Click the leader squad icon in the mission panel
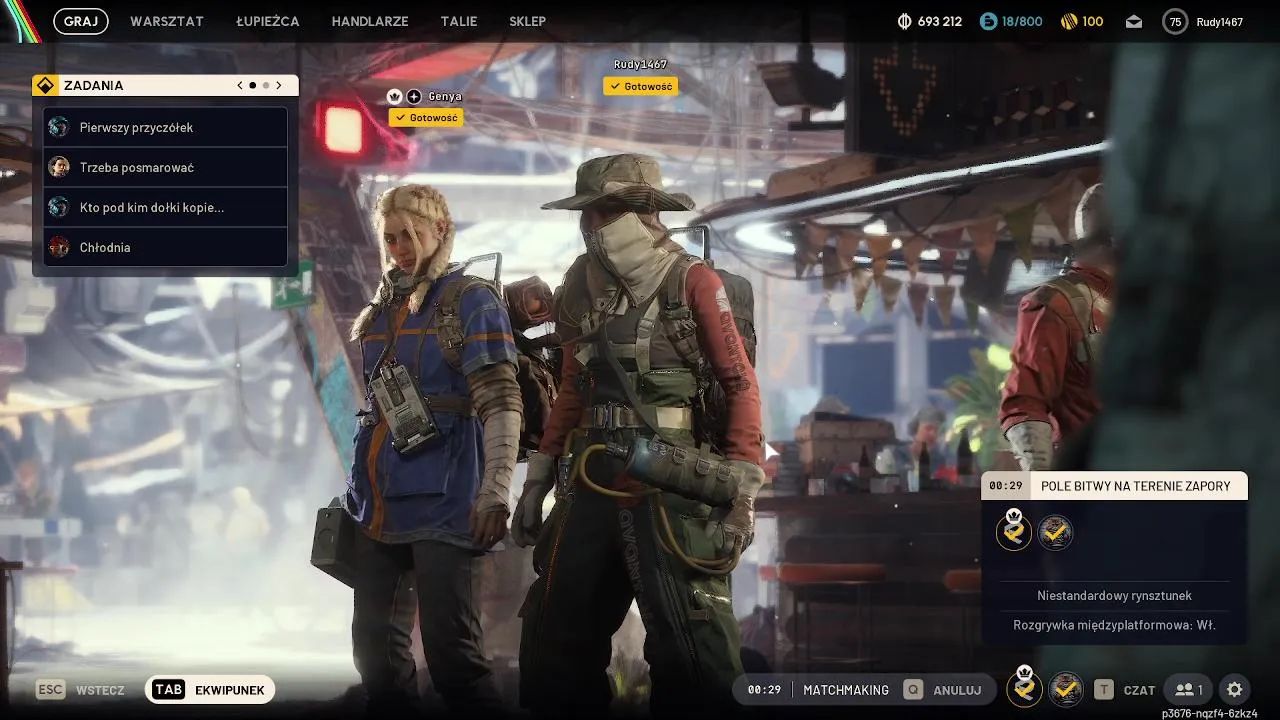Image resolution: width=1280 pixels, height=720 pixels. pyautogui.click(x=1014, y=532)
